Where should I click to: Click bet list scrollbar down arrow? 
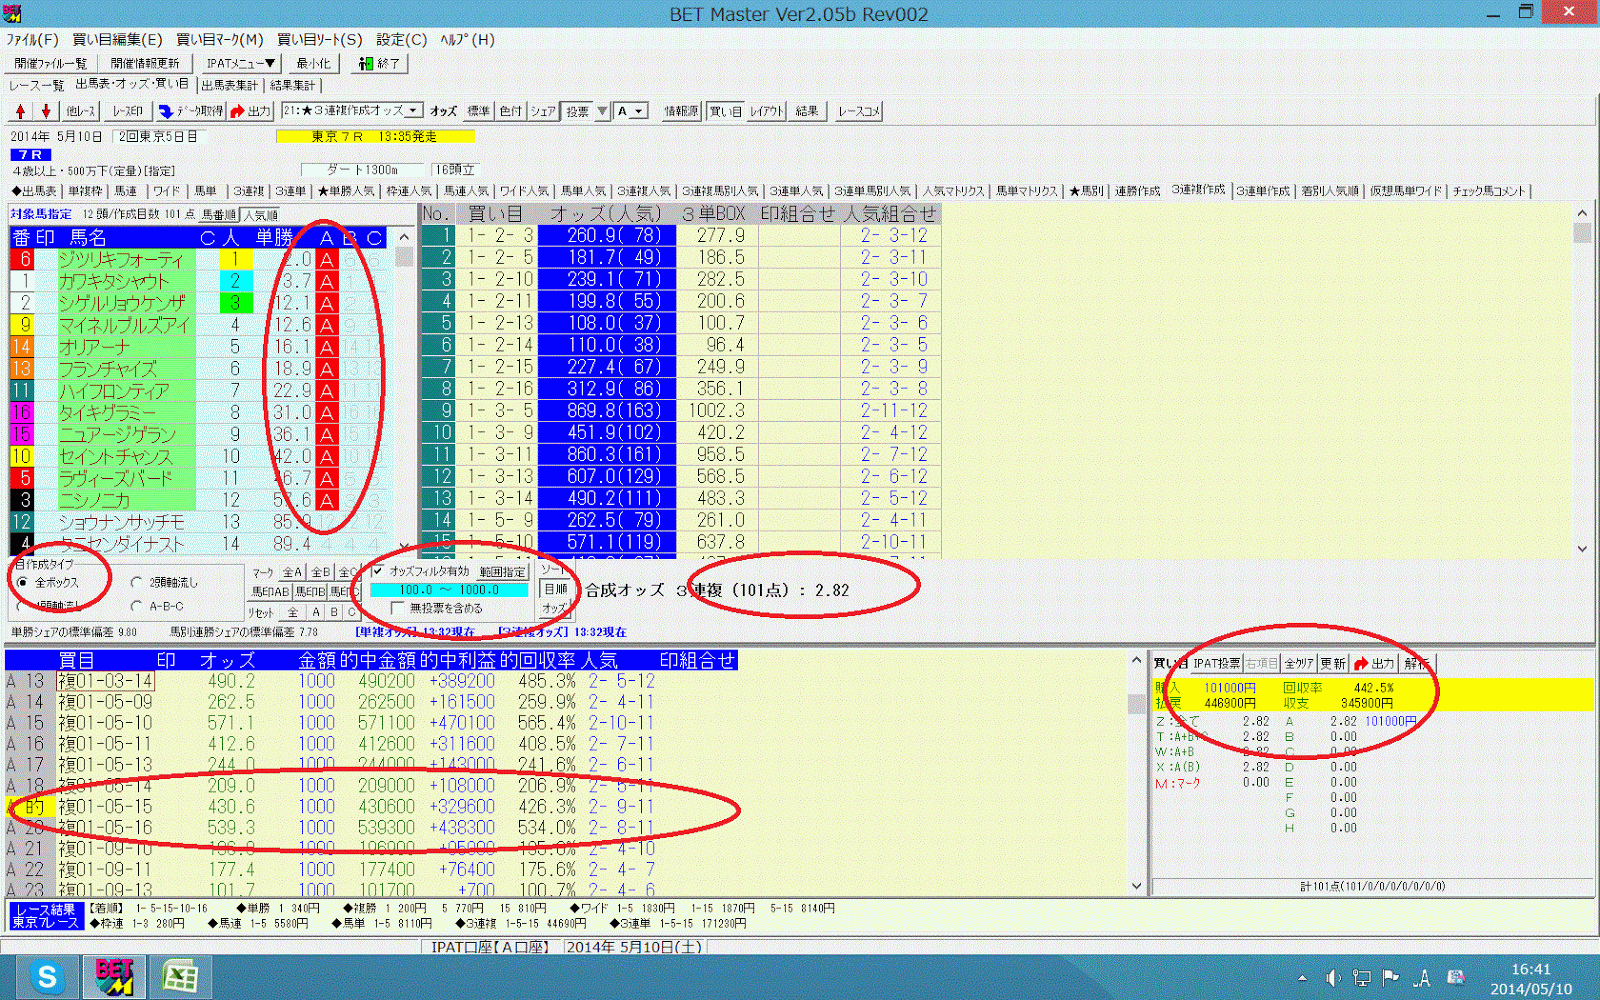1136,886
